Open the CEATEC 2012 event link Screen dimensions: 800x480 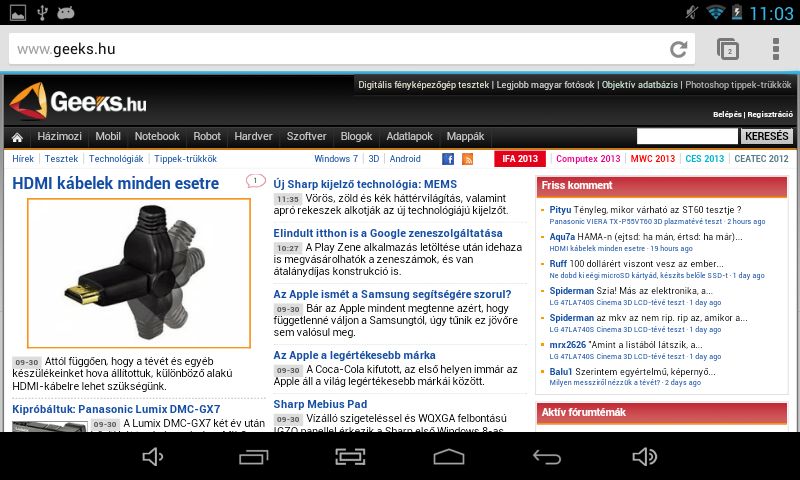(761, 159)
